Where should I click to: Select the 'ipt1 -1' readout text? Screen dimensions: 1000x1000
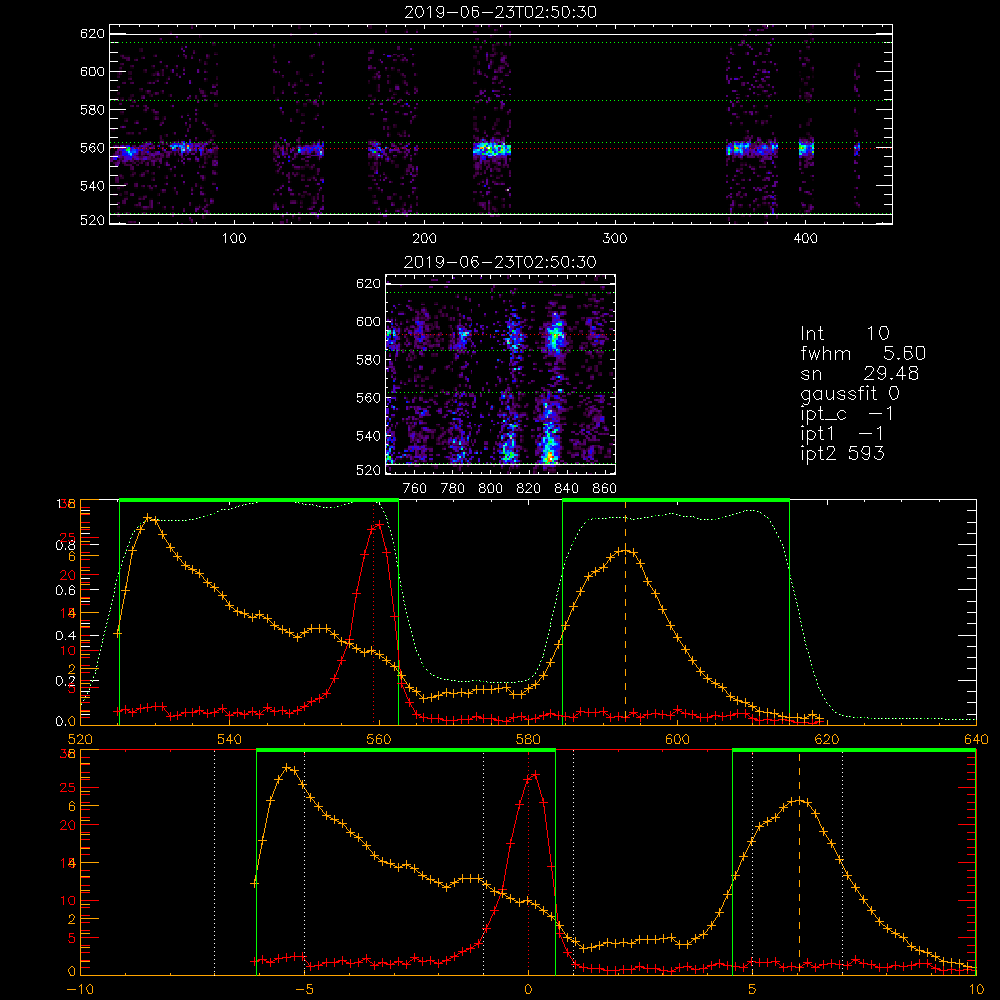(x=842, y=434)
